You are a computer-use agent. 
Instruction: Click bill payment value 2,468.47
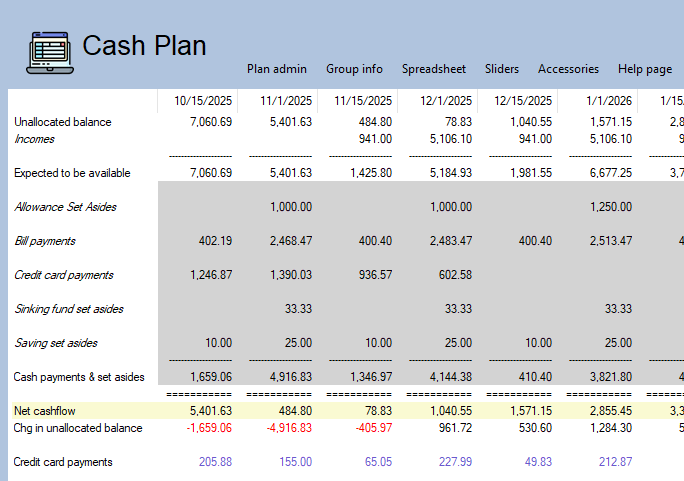coord(291,241)
